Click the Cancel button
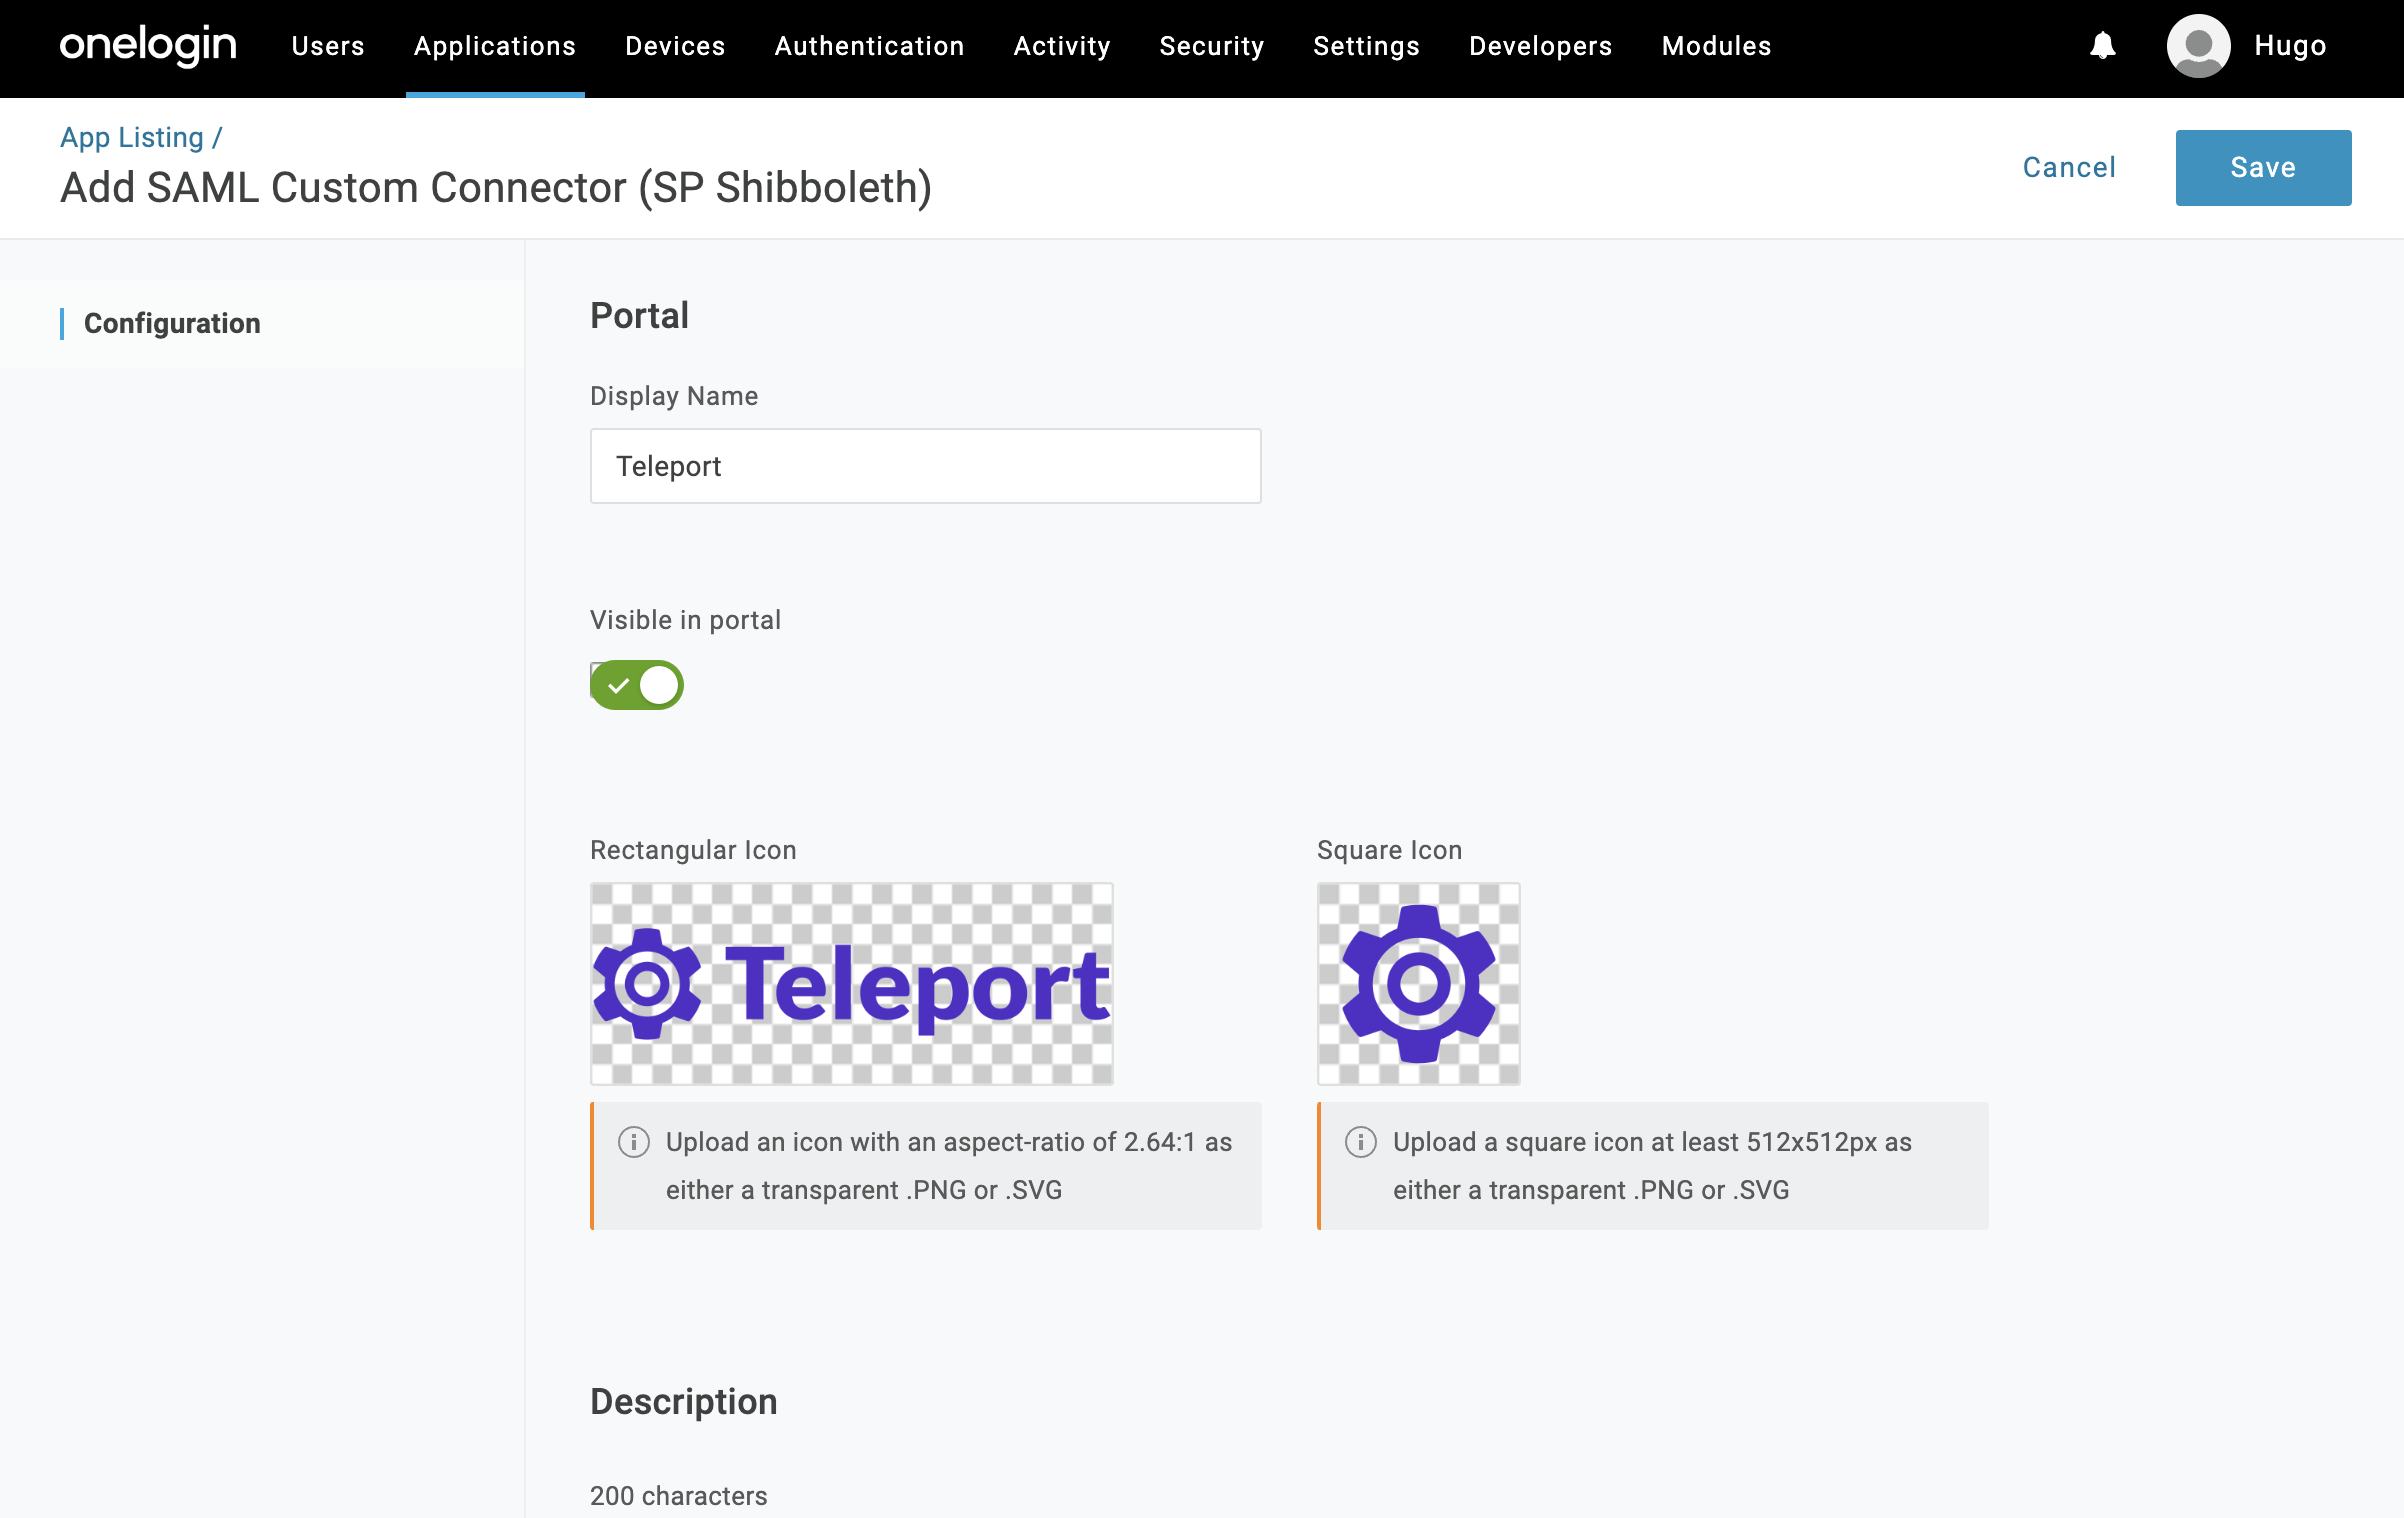This screenshot has height=1518, width=2404. coord(2068,168)
